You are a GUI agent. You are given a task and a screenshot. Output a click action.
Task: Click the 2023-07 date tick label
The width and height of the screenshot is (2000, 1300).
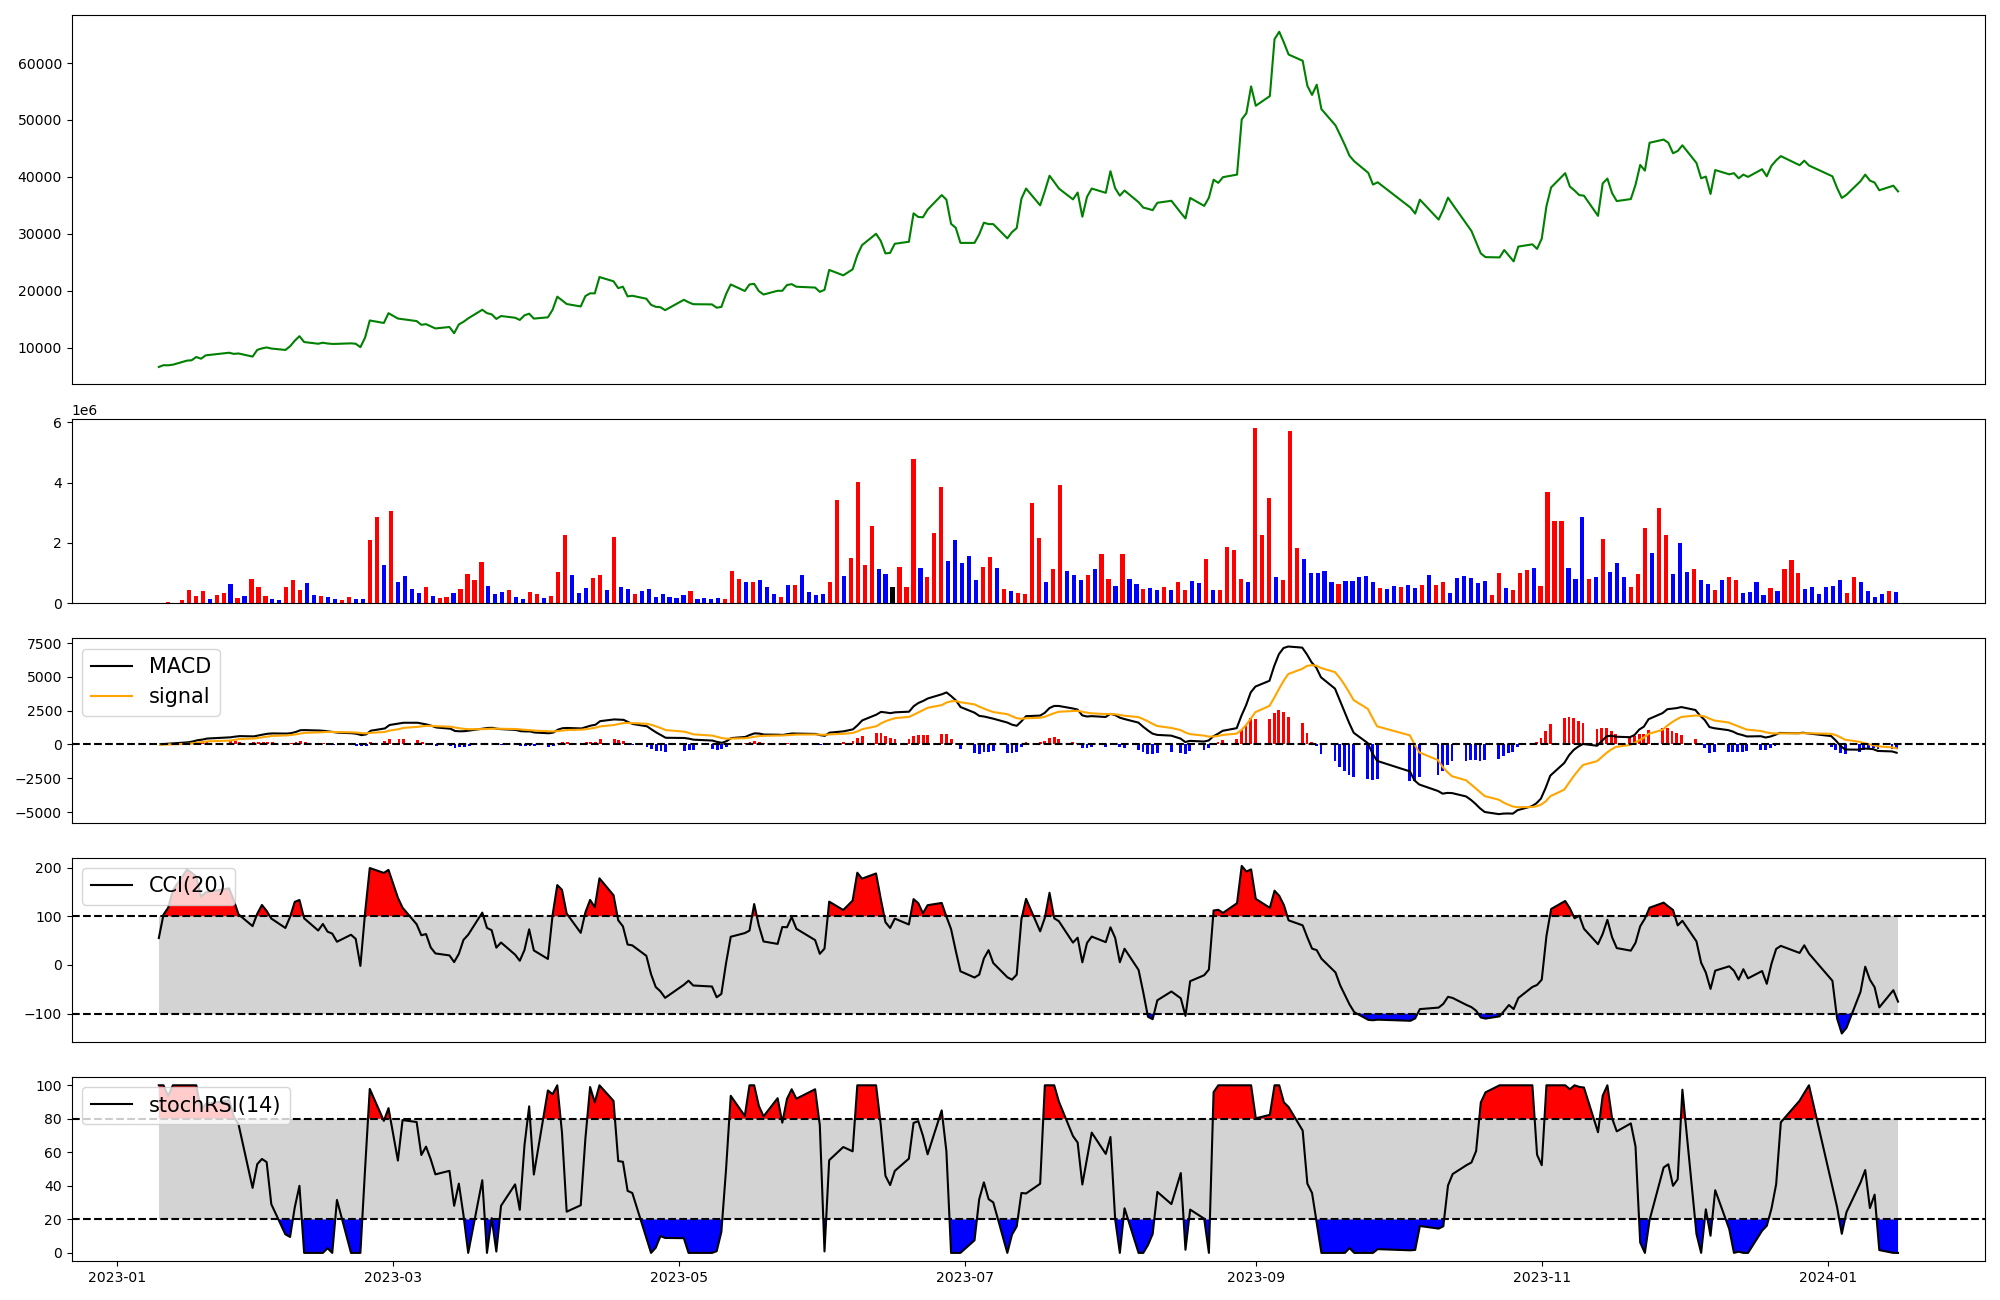[965, 1277]
